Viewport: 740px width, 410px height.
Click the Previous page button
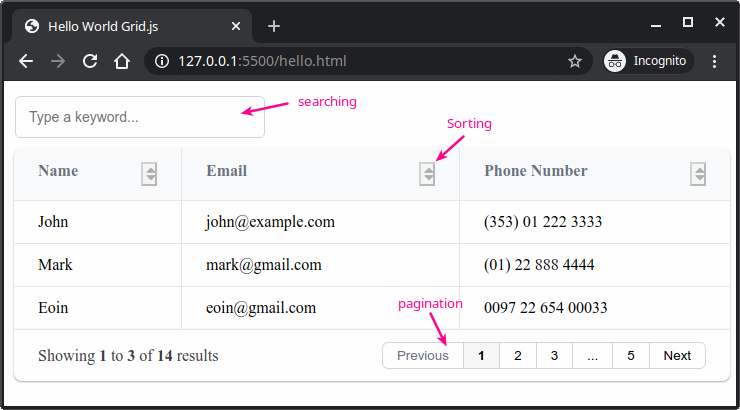423,356
